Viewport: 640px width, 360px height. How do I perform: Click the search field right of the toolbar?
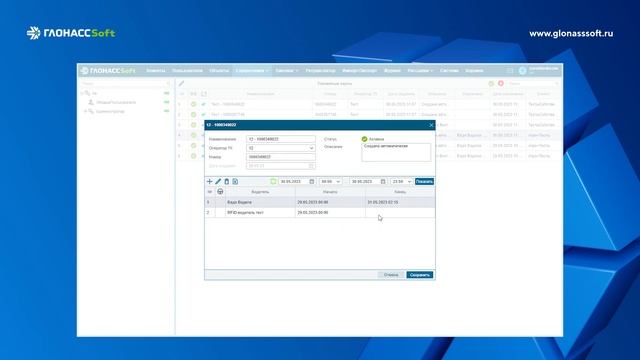tap(533, 83)
